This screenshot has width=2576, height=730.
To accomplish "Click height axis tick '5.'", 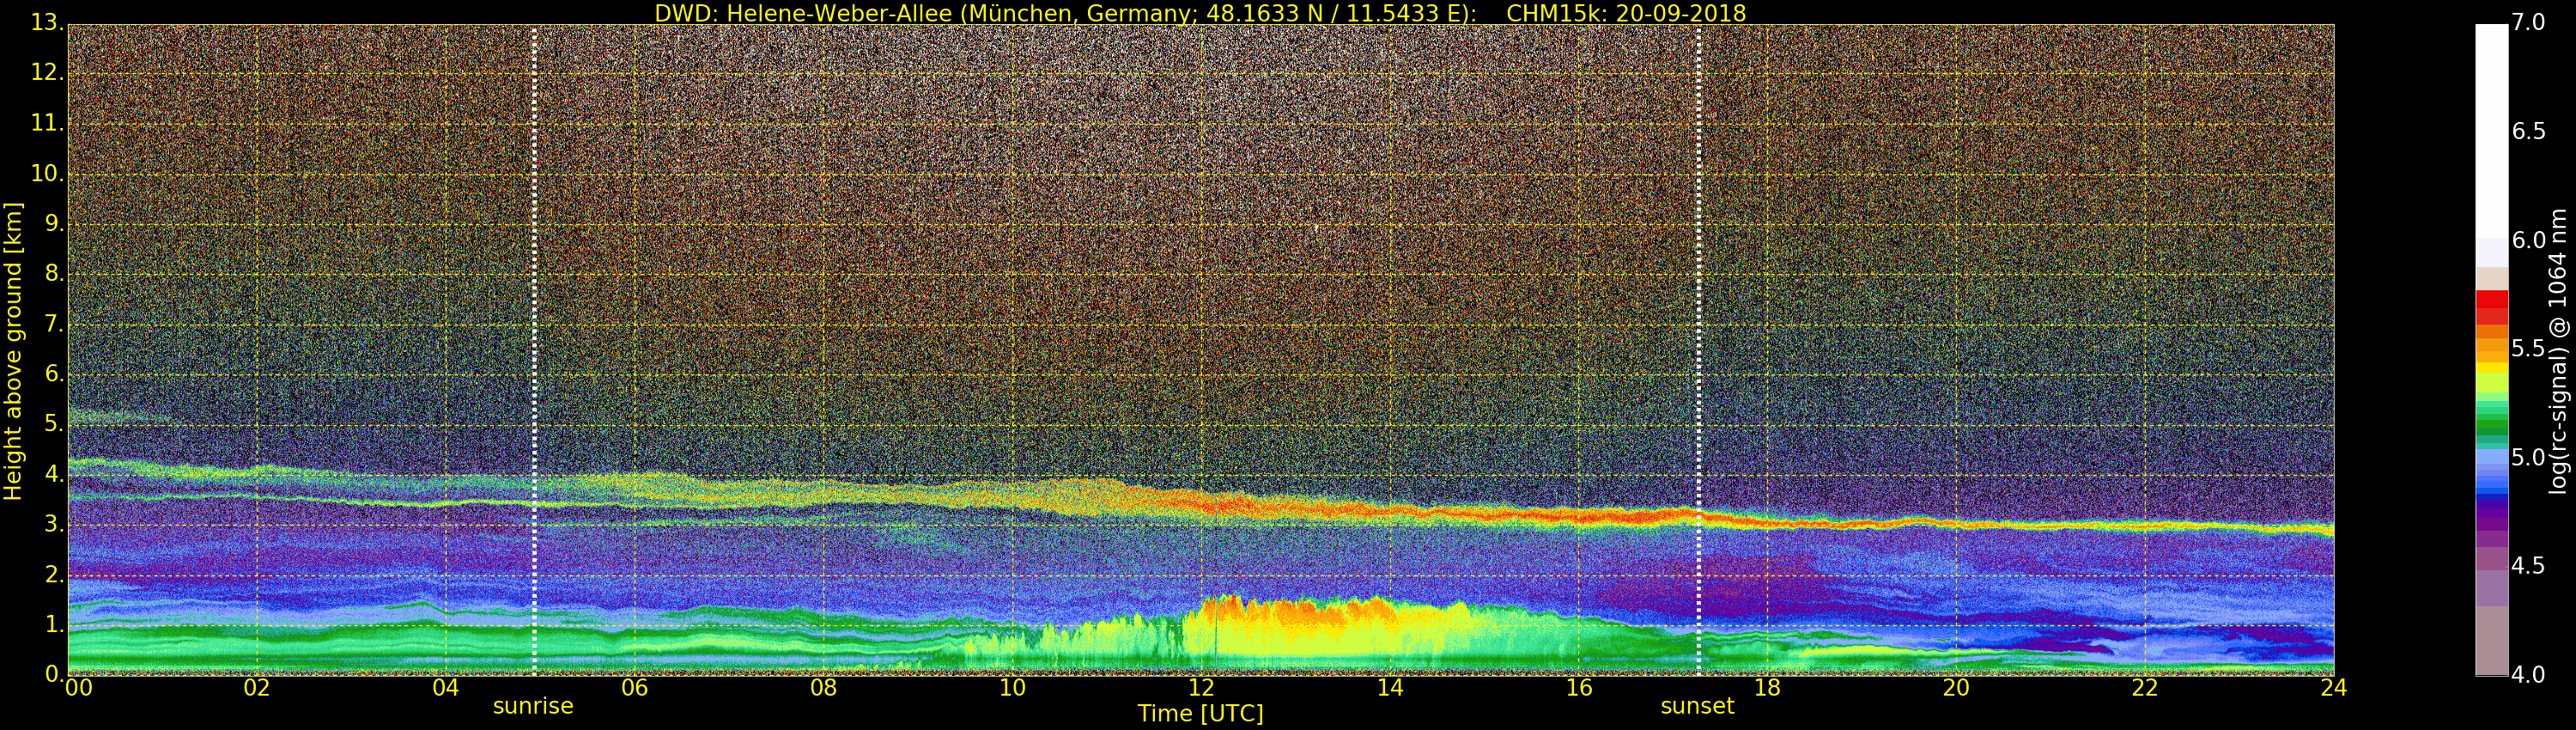I will [53, 424].
